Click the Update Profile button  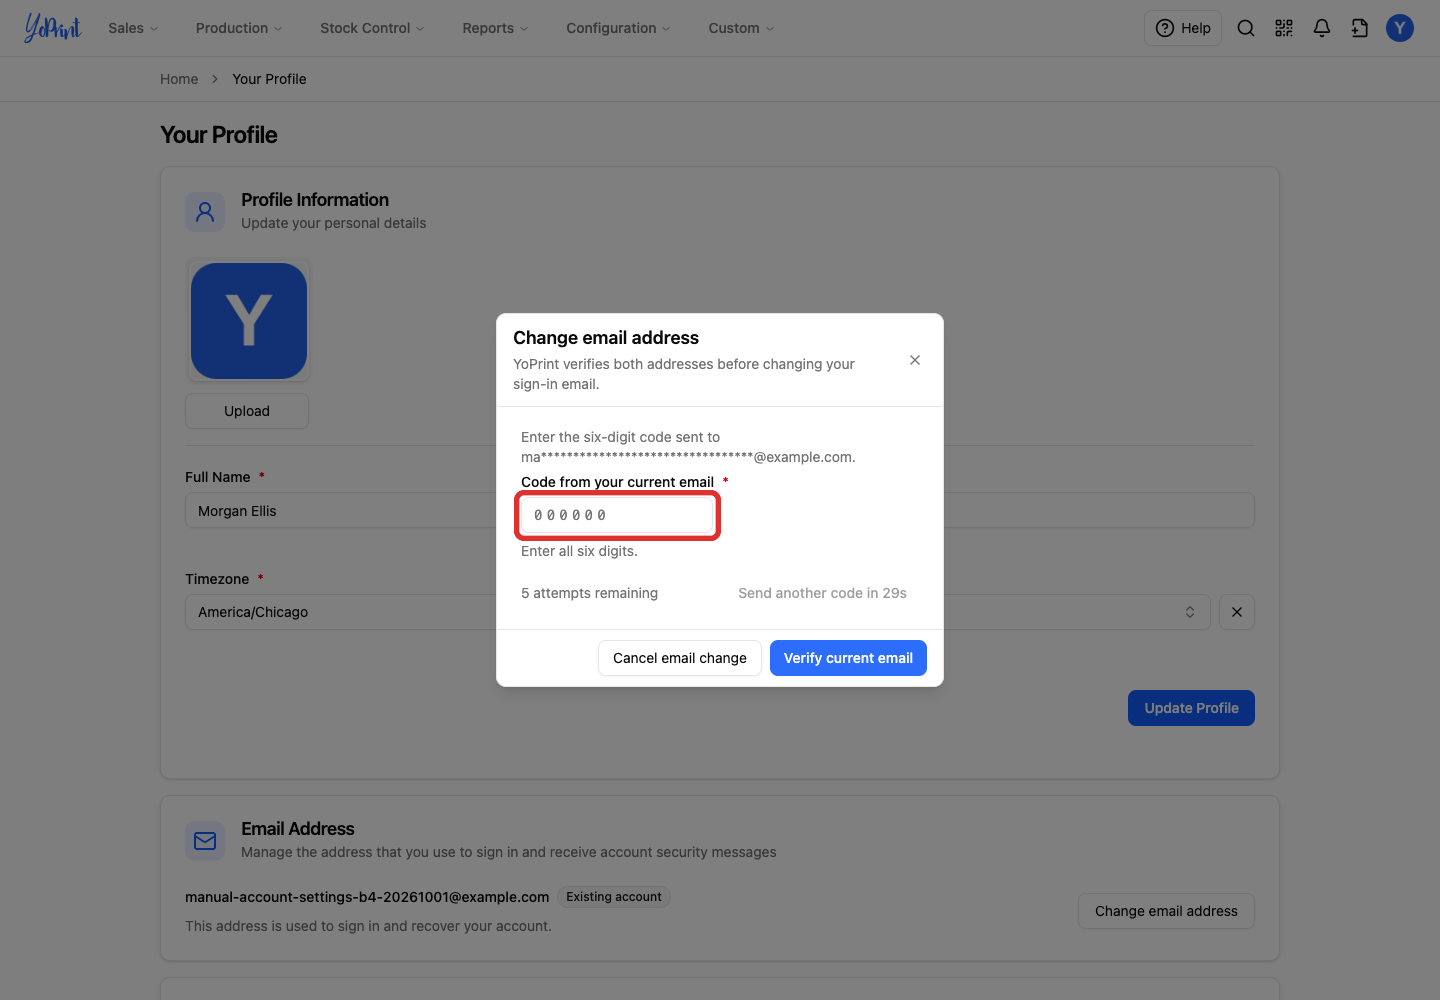point(1191,708)
